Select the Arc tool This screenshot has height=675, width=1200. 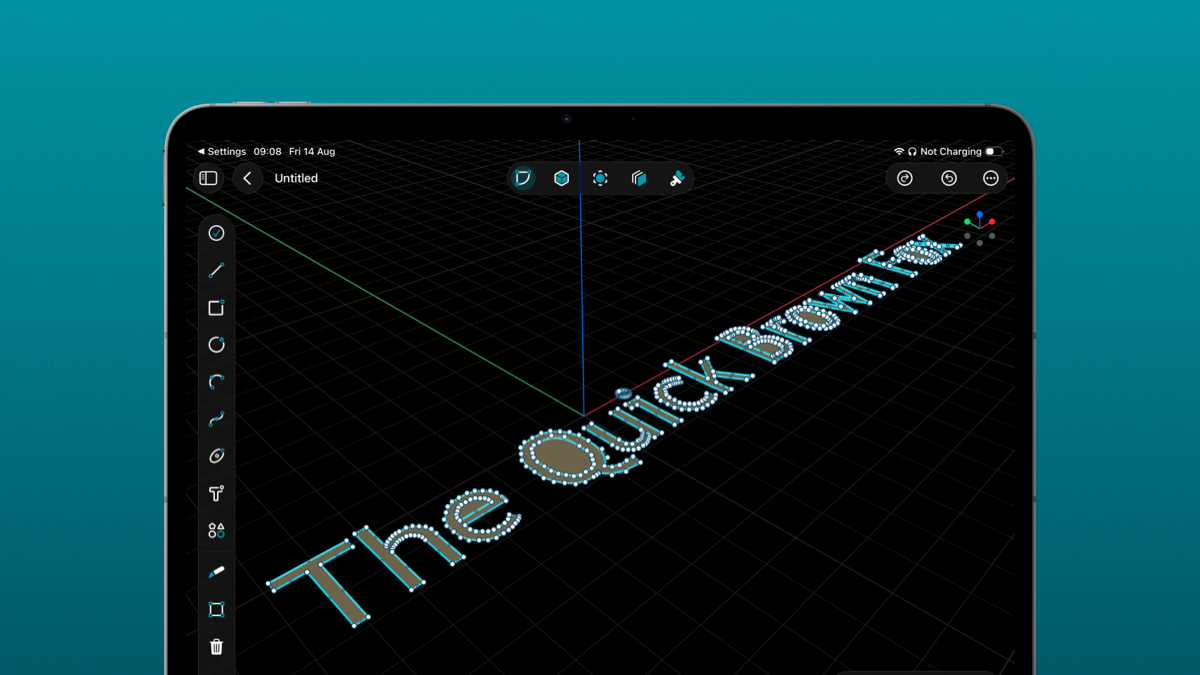(x=216, y=382)
